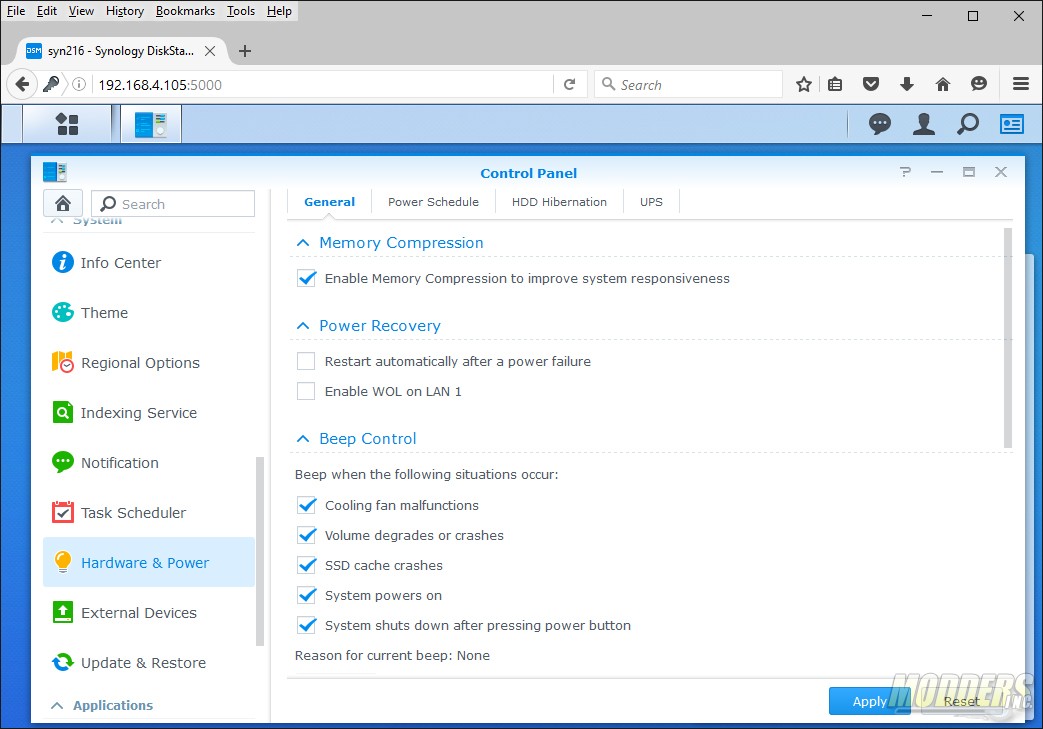Click the Reset button

click(x=961, y=701)
